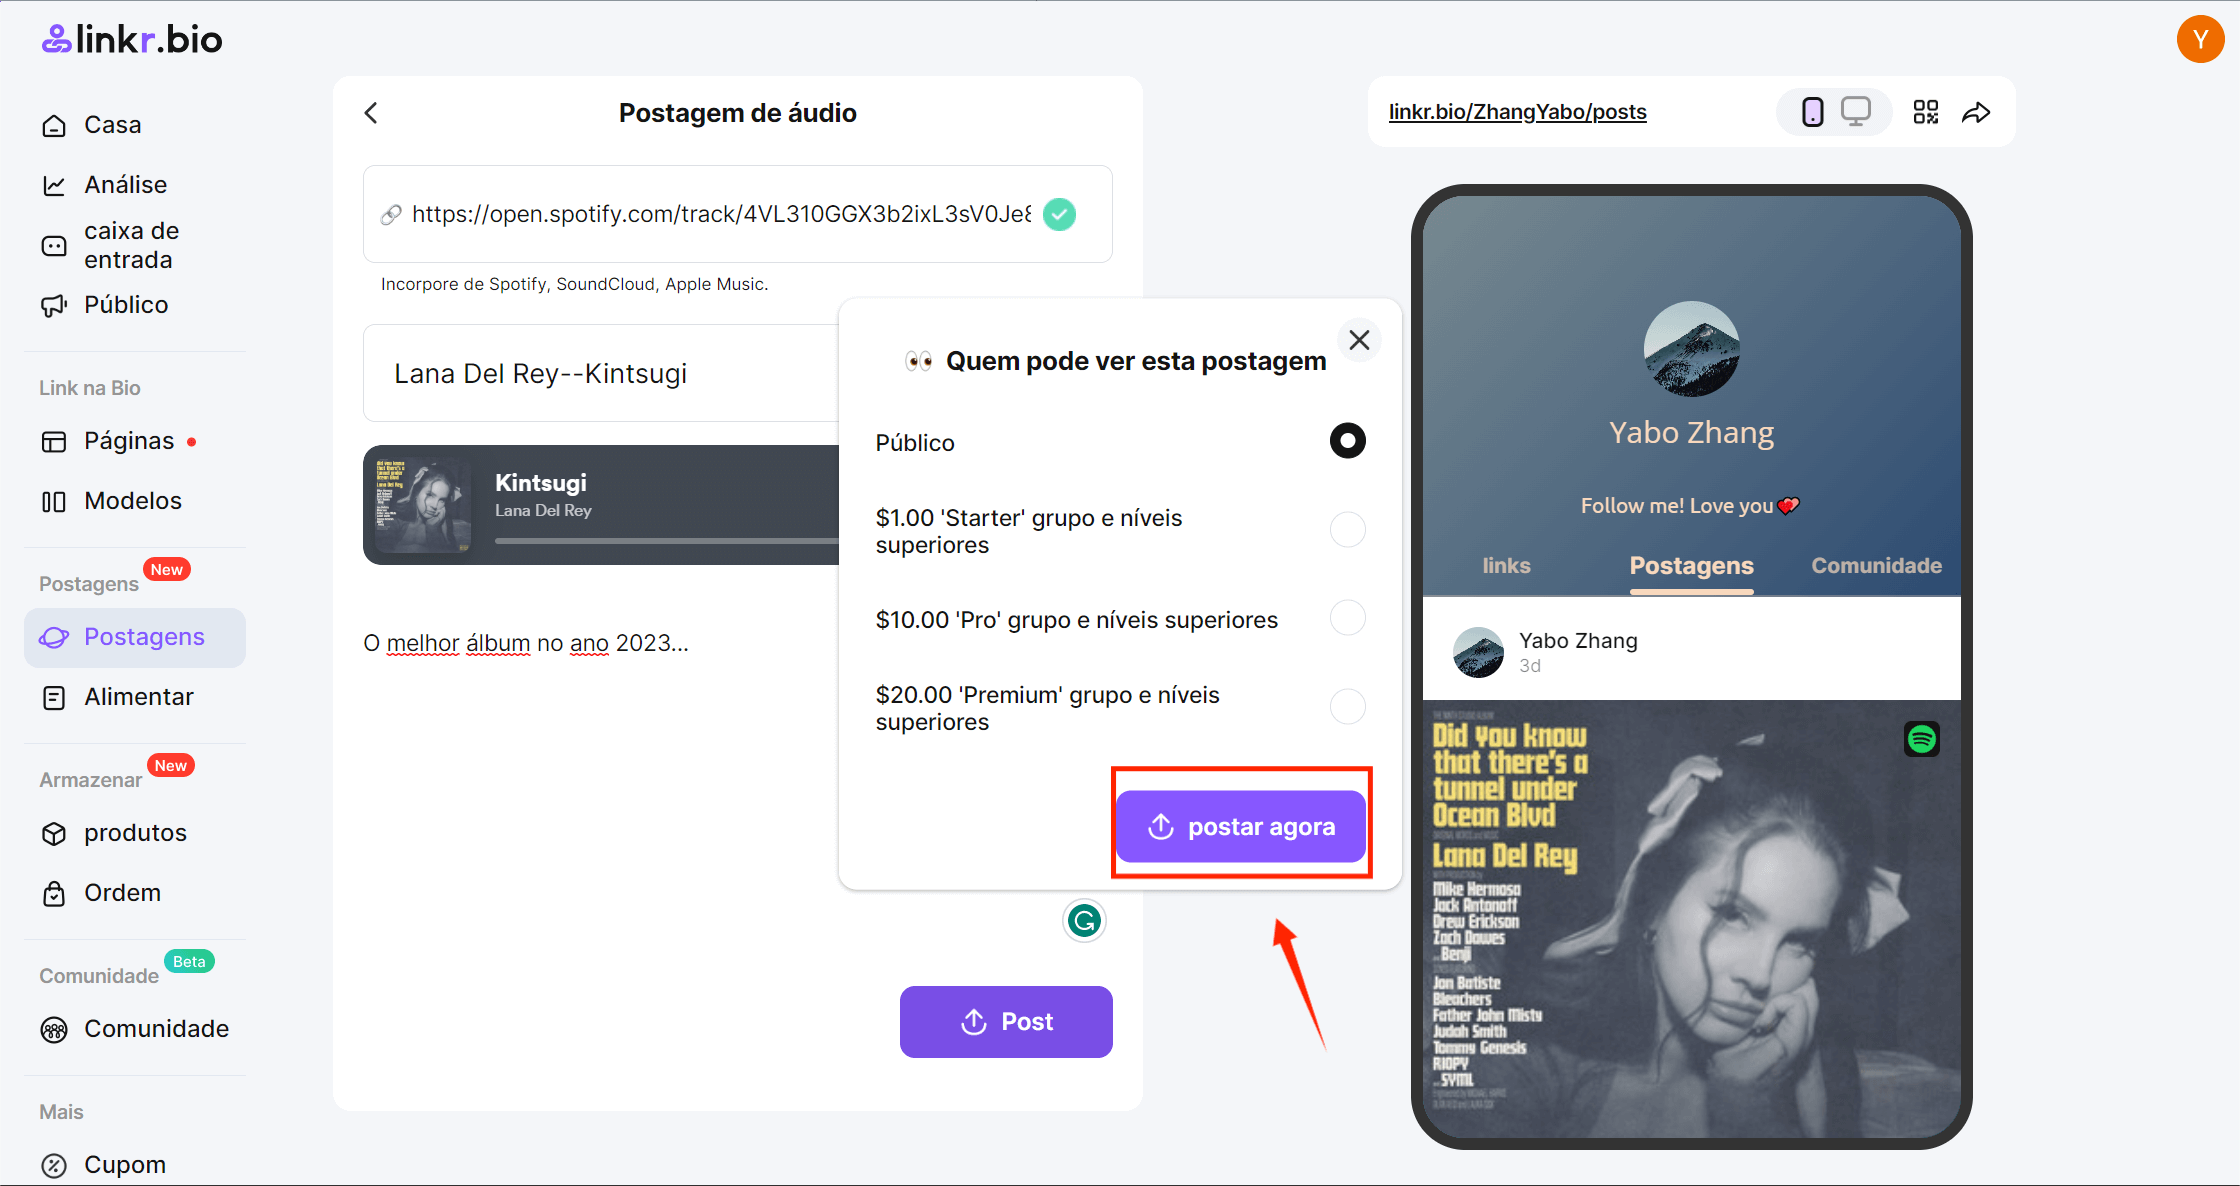This screenshot has width=2240, height=1186.
Task: Close the 'Quem pode ver esta postagem' dialog
Action: pyautogui.click(x=1359, y=341)
